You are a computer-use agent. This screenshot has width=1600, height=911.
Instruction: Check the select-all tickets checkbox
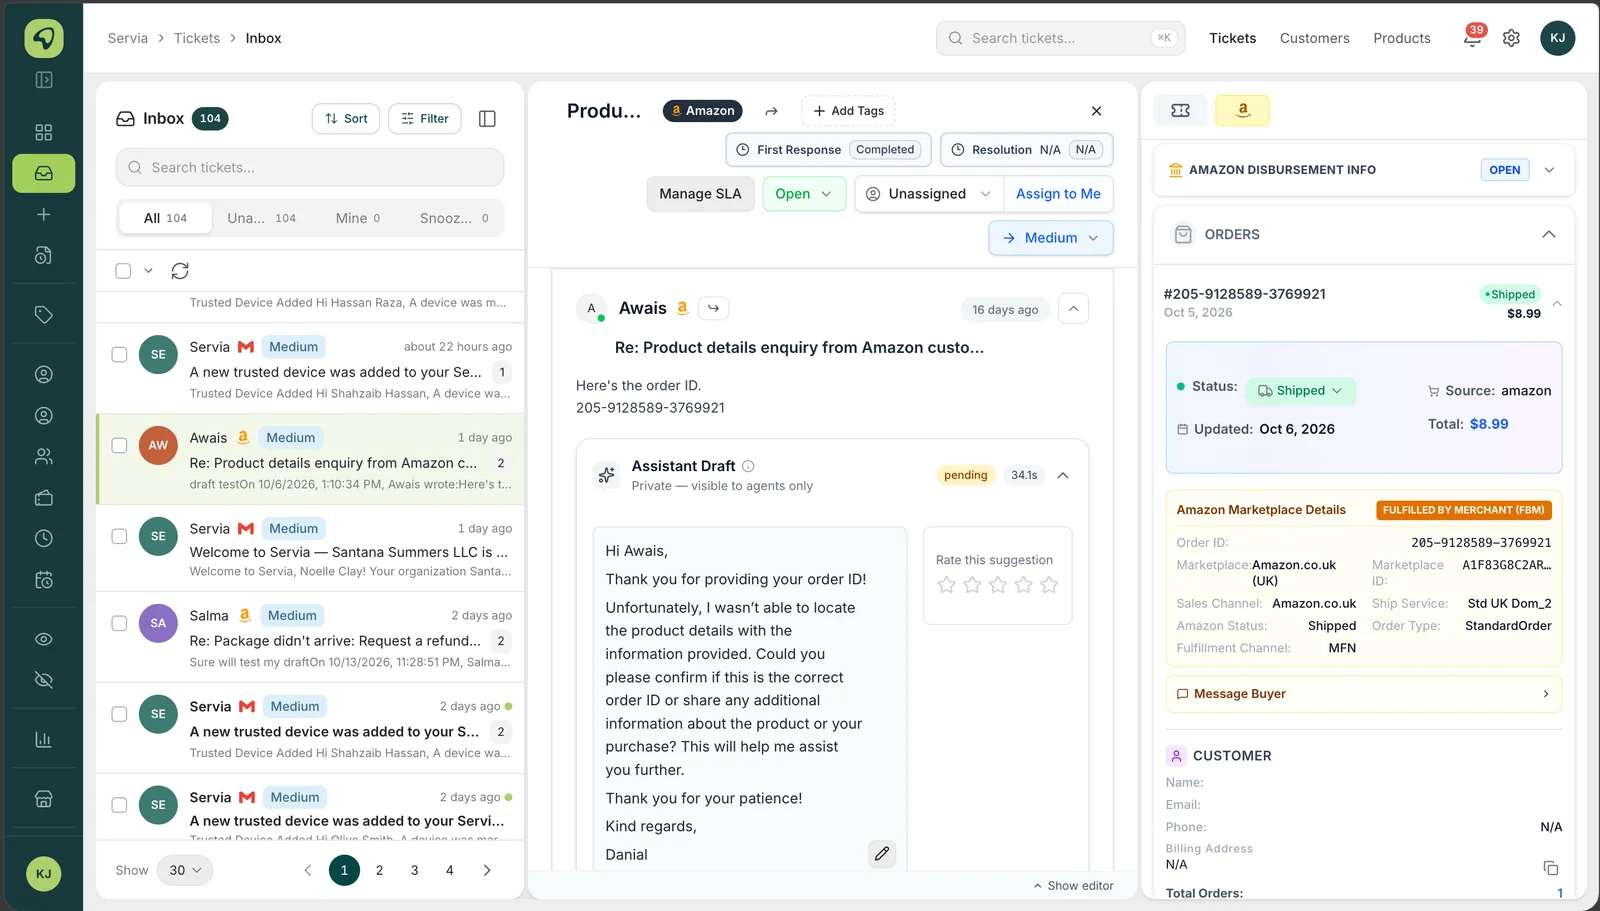pyautogui.click(x=123, y=271)
